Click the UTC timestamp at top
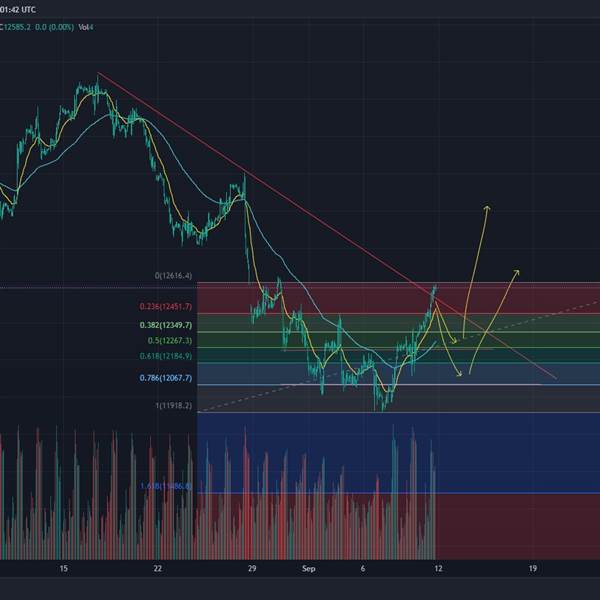Image resolution: width=600 pixels, height=600 pixels. click(x=18, y=10)
